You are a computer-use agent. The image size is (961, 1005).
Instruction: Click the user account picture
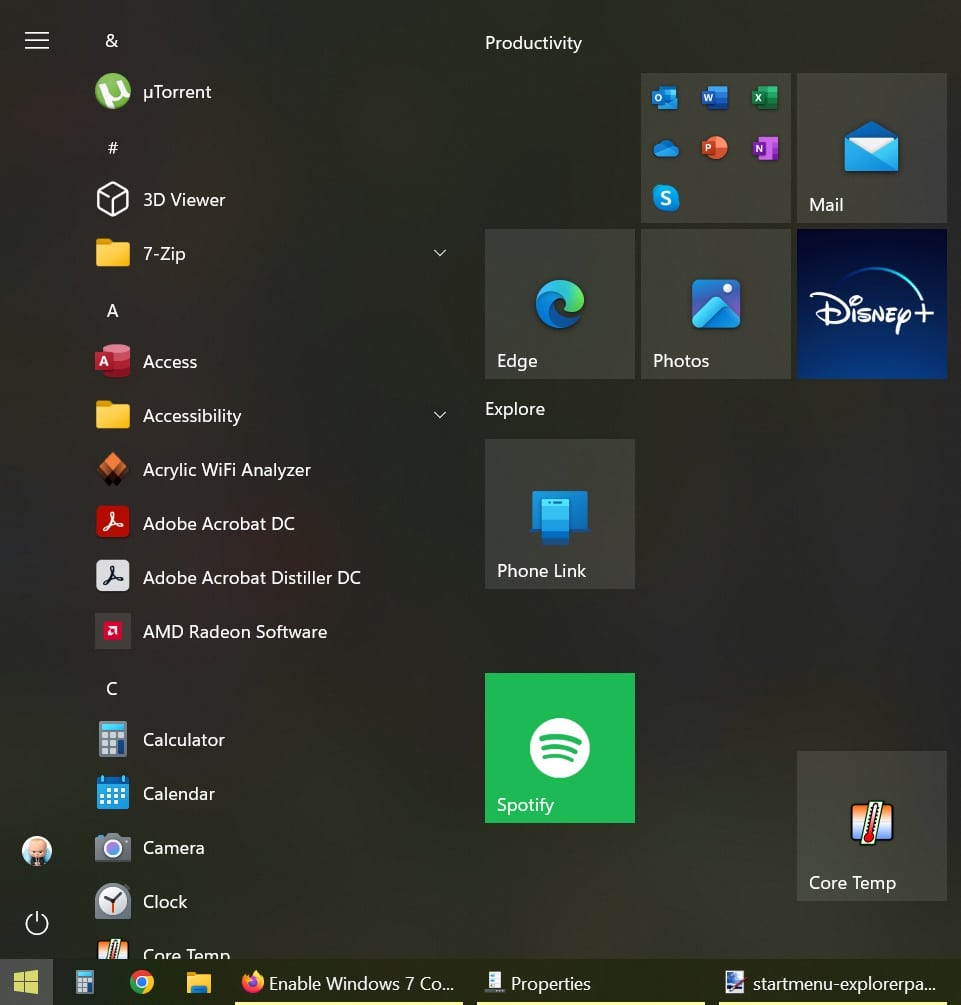[x=37, y=851]
